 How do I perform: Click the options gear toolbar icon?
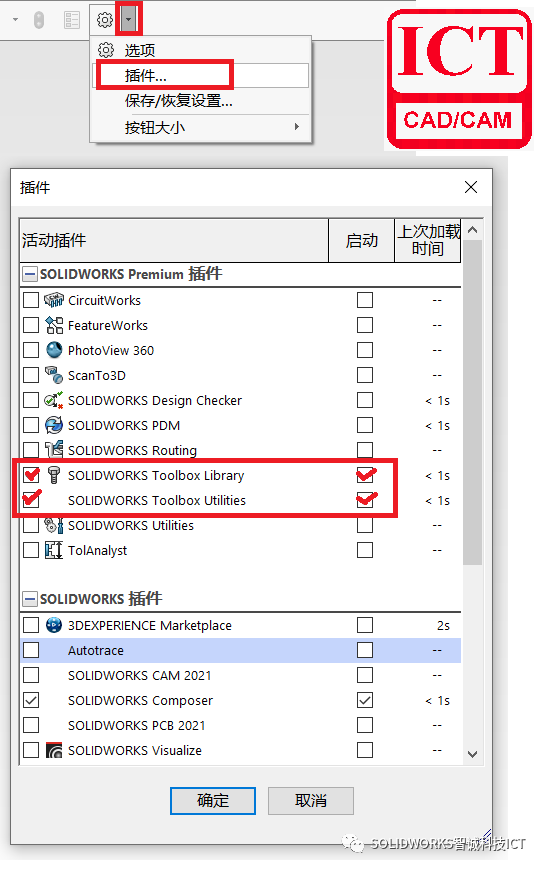[105, 21]
